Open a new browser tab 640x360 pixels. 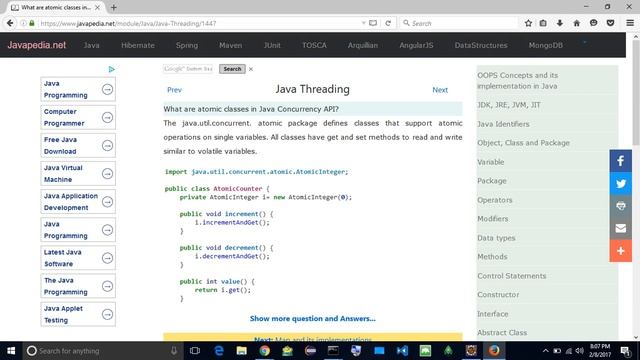pyautogui.click(x=114, y=7)
